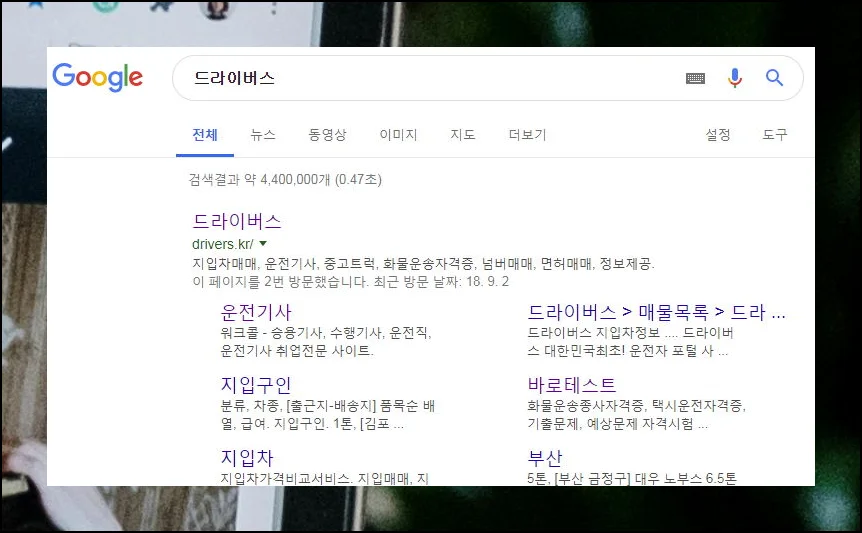Open the 부산 sitelink
Image resolution: width=862 pixels, height=533 pixels.
pyautogui.click(x=545, y=458)
